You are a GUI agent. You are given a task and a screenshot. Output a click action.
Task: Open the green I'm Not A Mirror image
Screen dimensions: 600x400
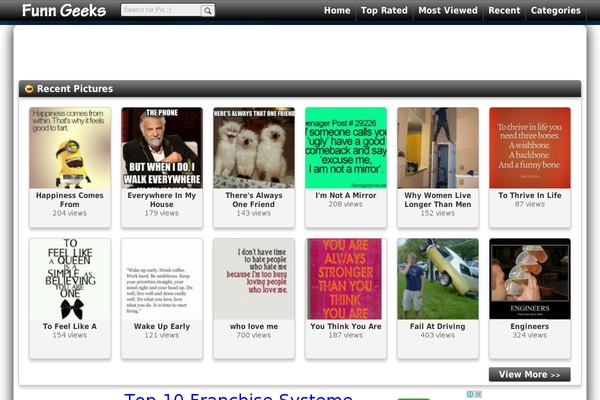[x=346, y=148]
